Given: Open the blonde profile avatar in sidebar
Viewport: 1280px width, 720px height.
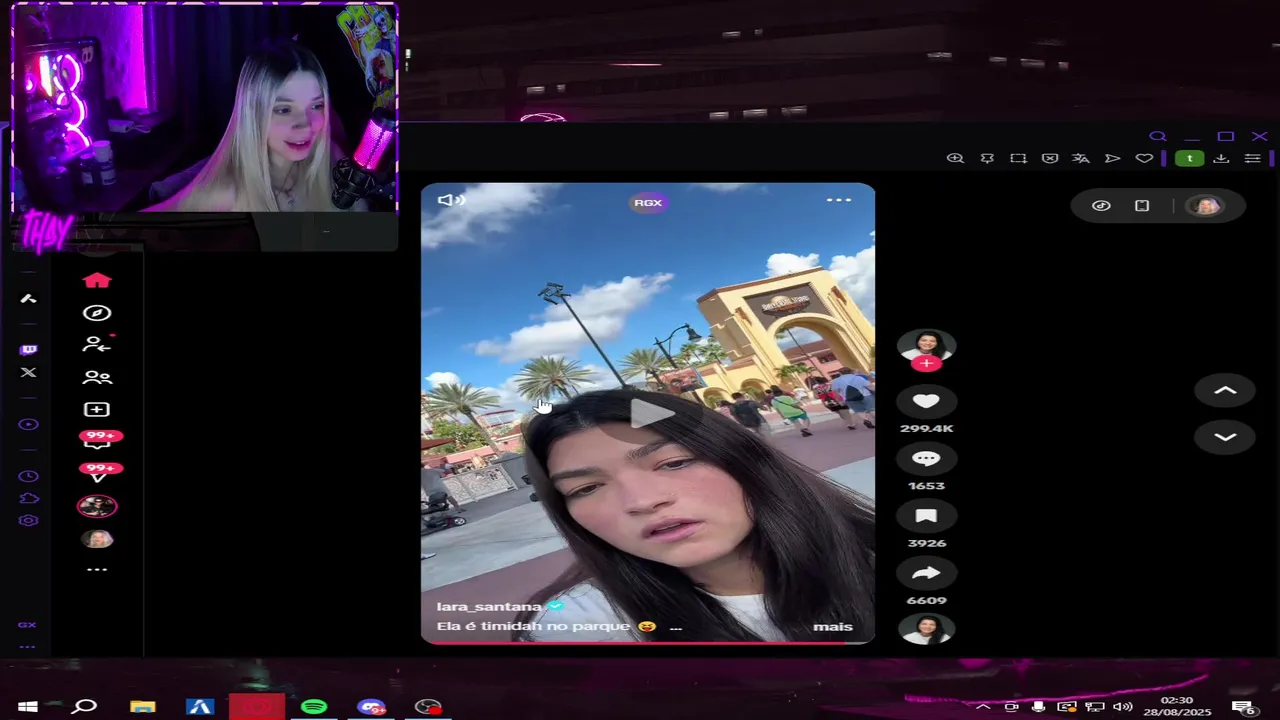Looking at the screenshot, I should click(97, 539).
